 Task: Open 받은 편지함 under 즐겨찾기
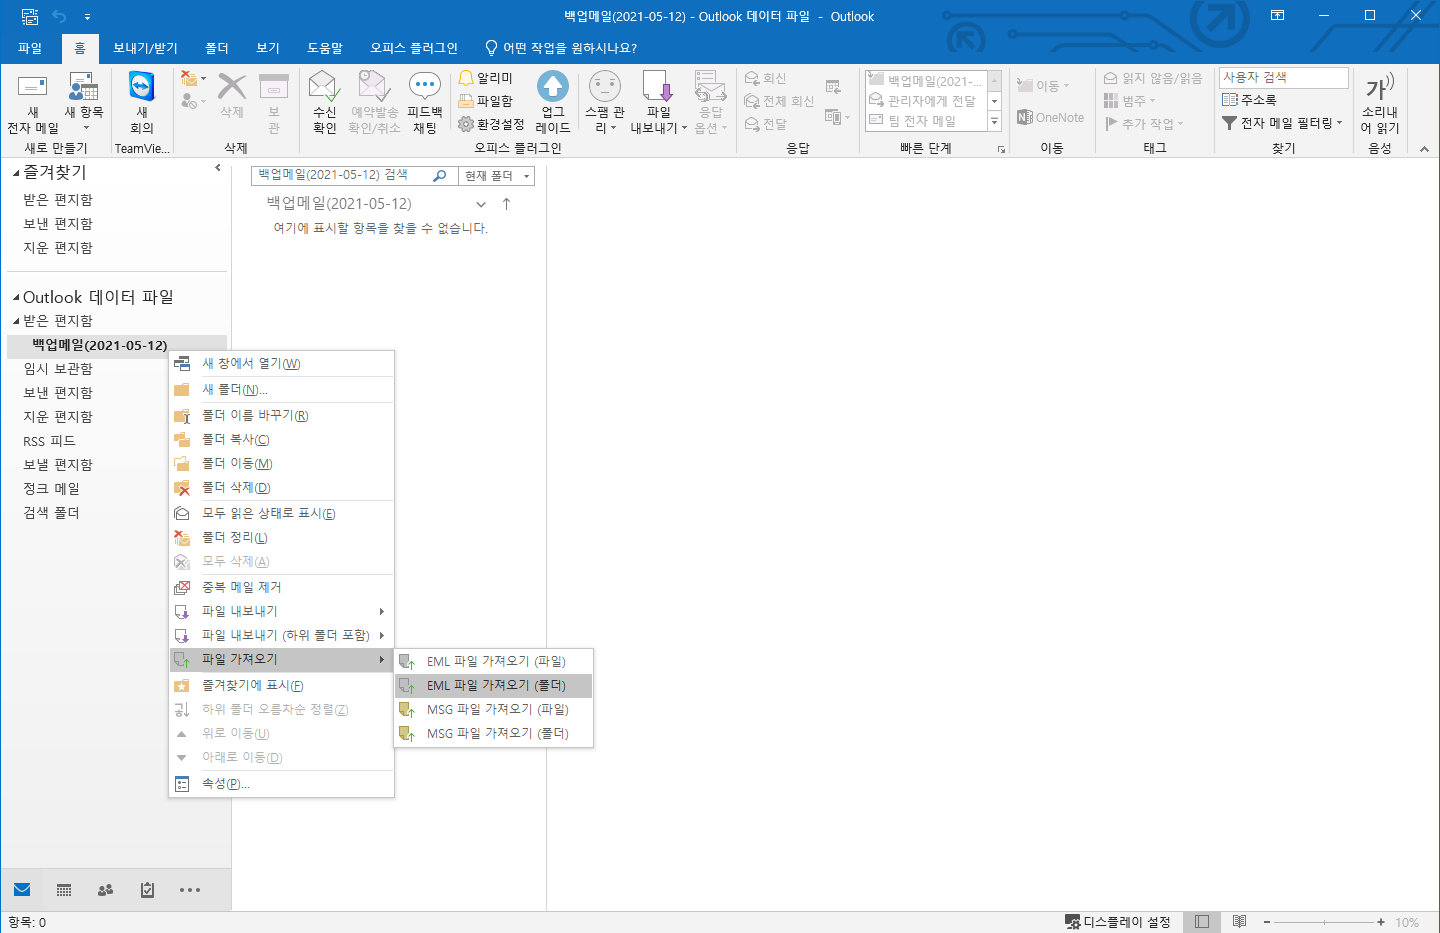pos(58,200)
